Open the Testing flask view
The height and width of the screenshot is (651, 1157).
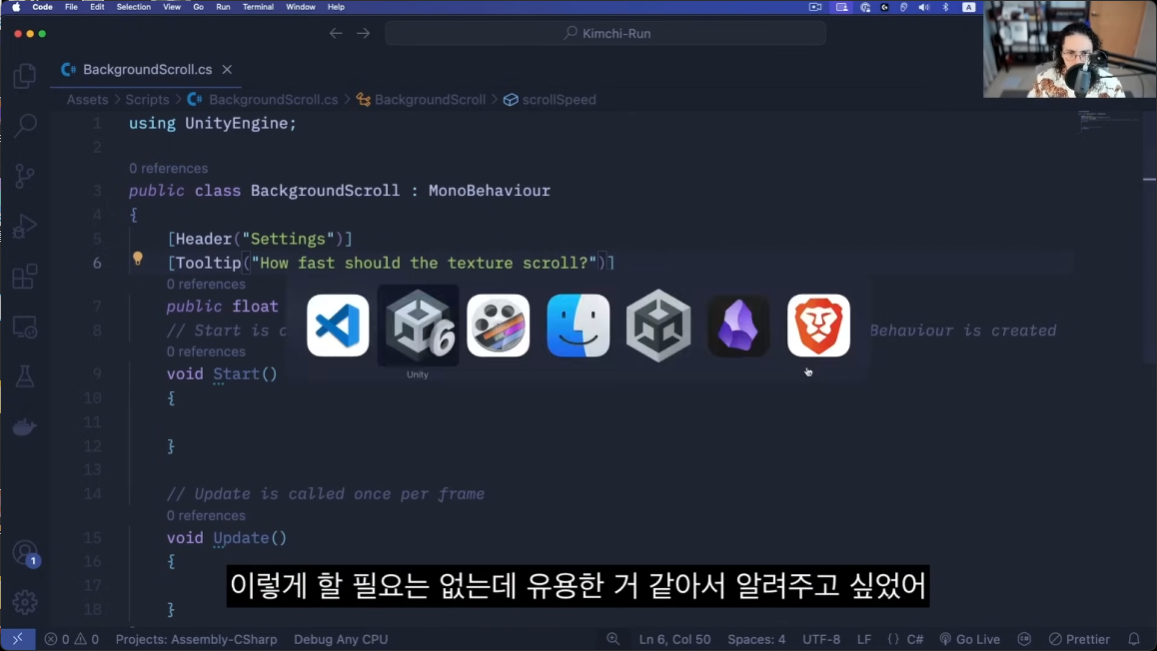(x=24, y=377)
